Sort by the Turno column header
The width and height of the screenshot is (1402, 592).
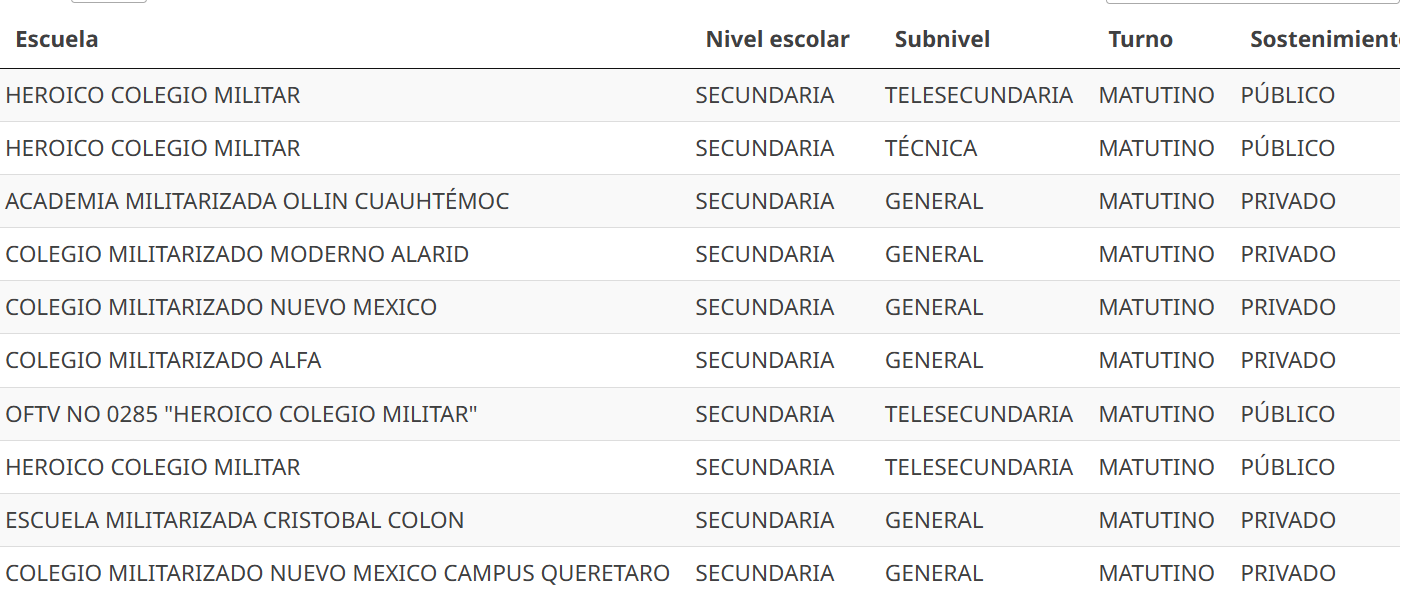(1140, 39)
